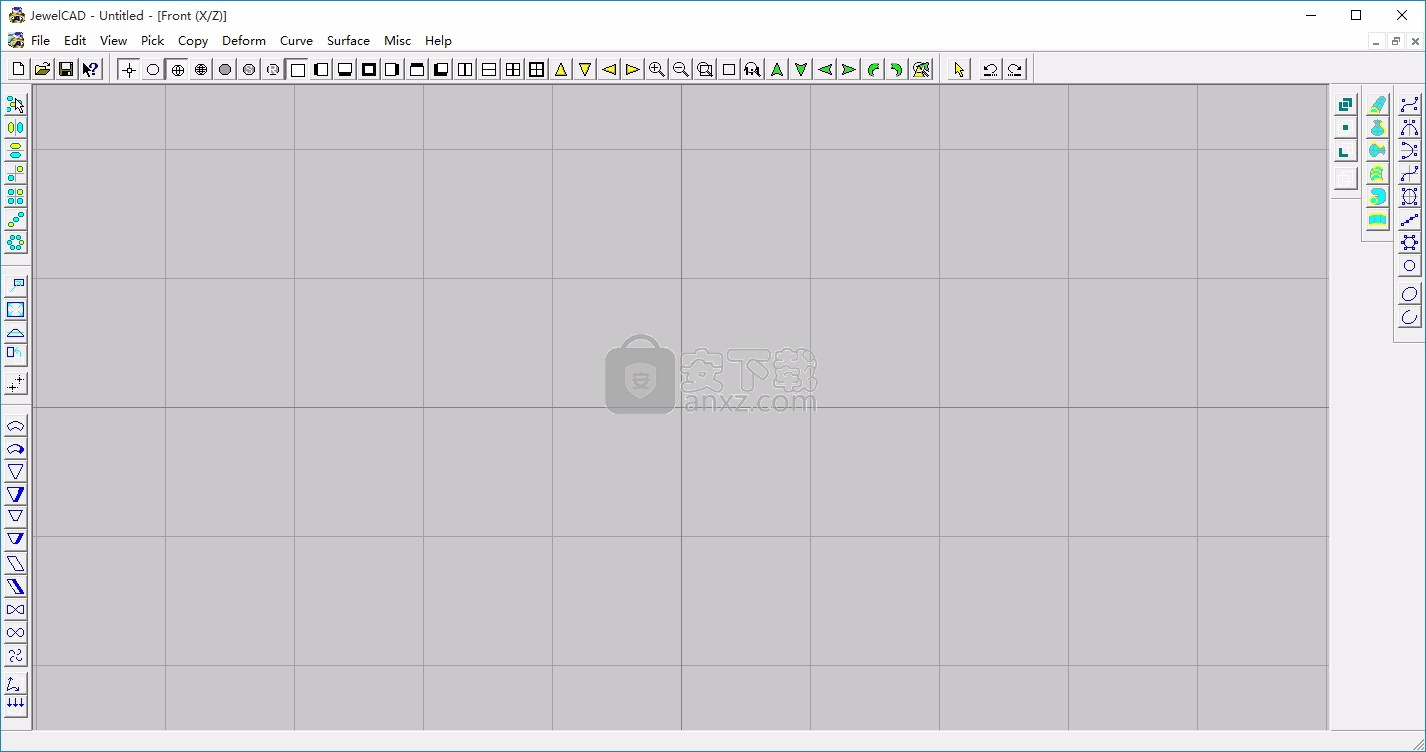Select the small circle curve tool, right toolbar
Viewport: 1426px width, 752px height.
click(x=1409, y=265)
